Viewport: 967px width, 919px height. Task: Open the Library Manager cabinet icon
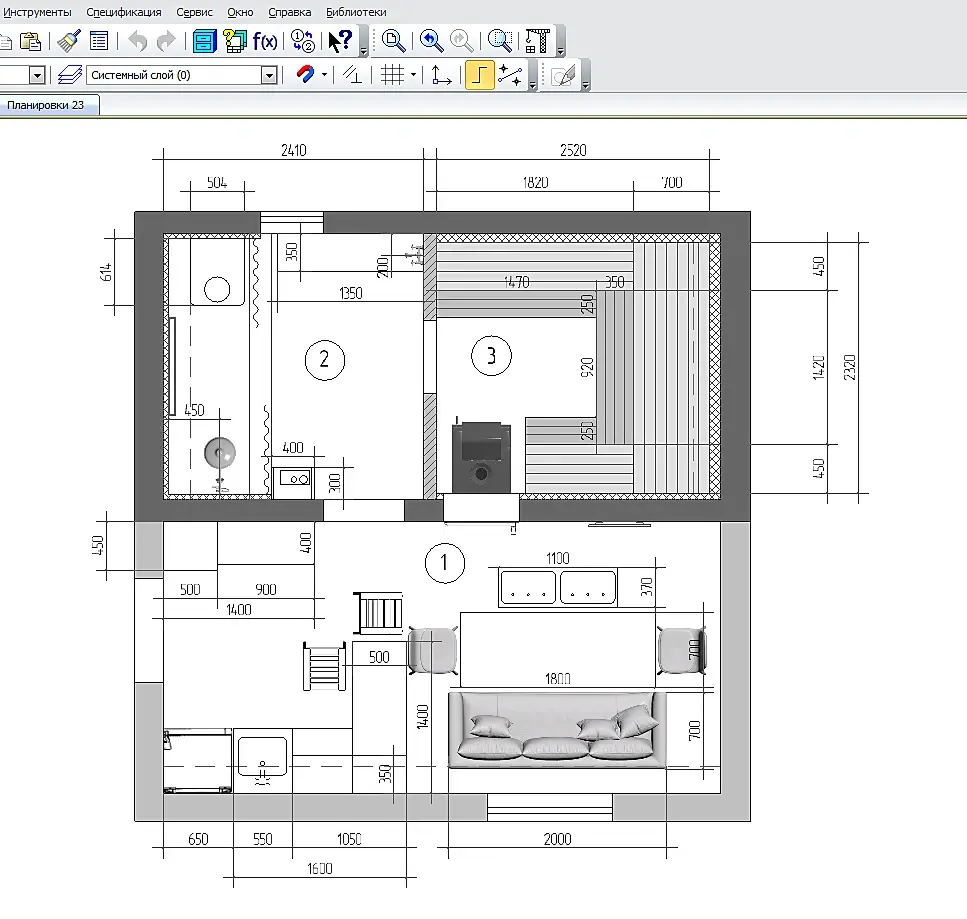tap(204, 41)
